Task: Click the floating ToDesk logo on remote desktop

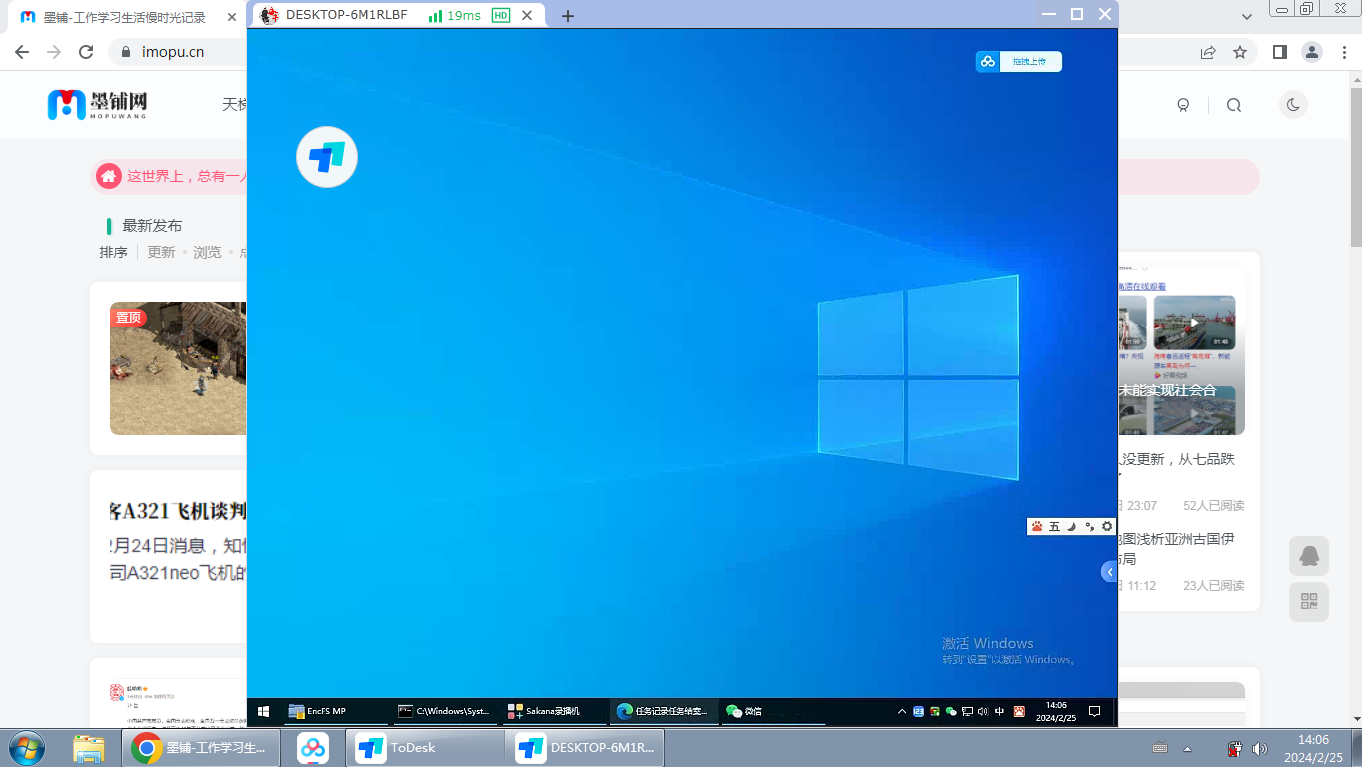Action: point(327,157)
